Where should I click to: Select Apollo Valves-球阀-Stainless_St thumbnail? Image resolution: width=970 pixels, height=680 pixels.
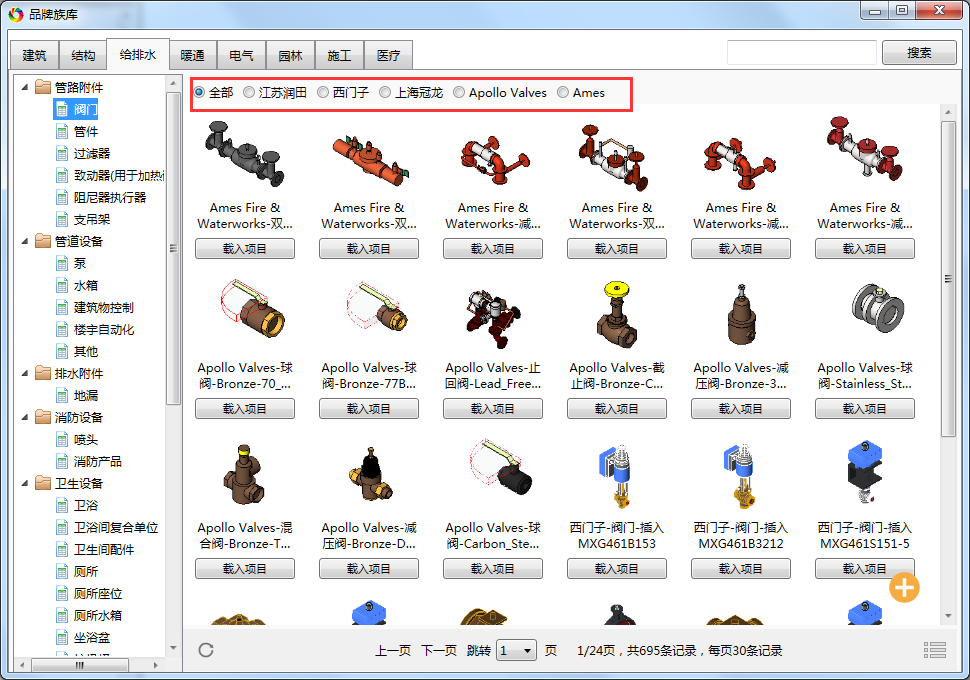(877, 308)
